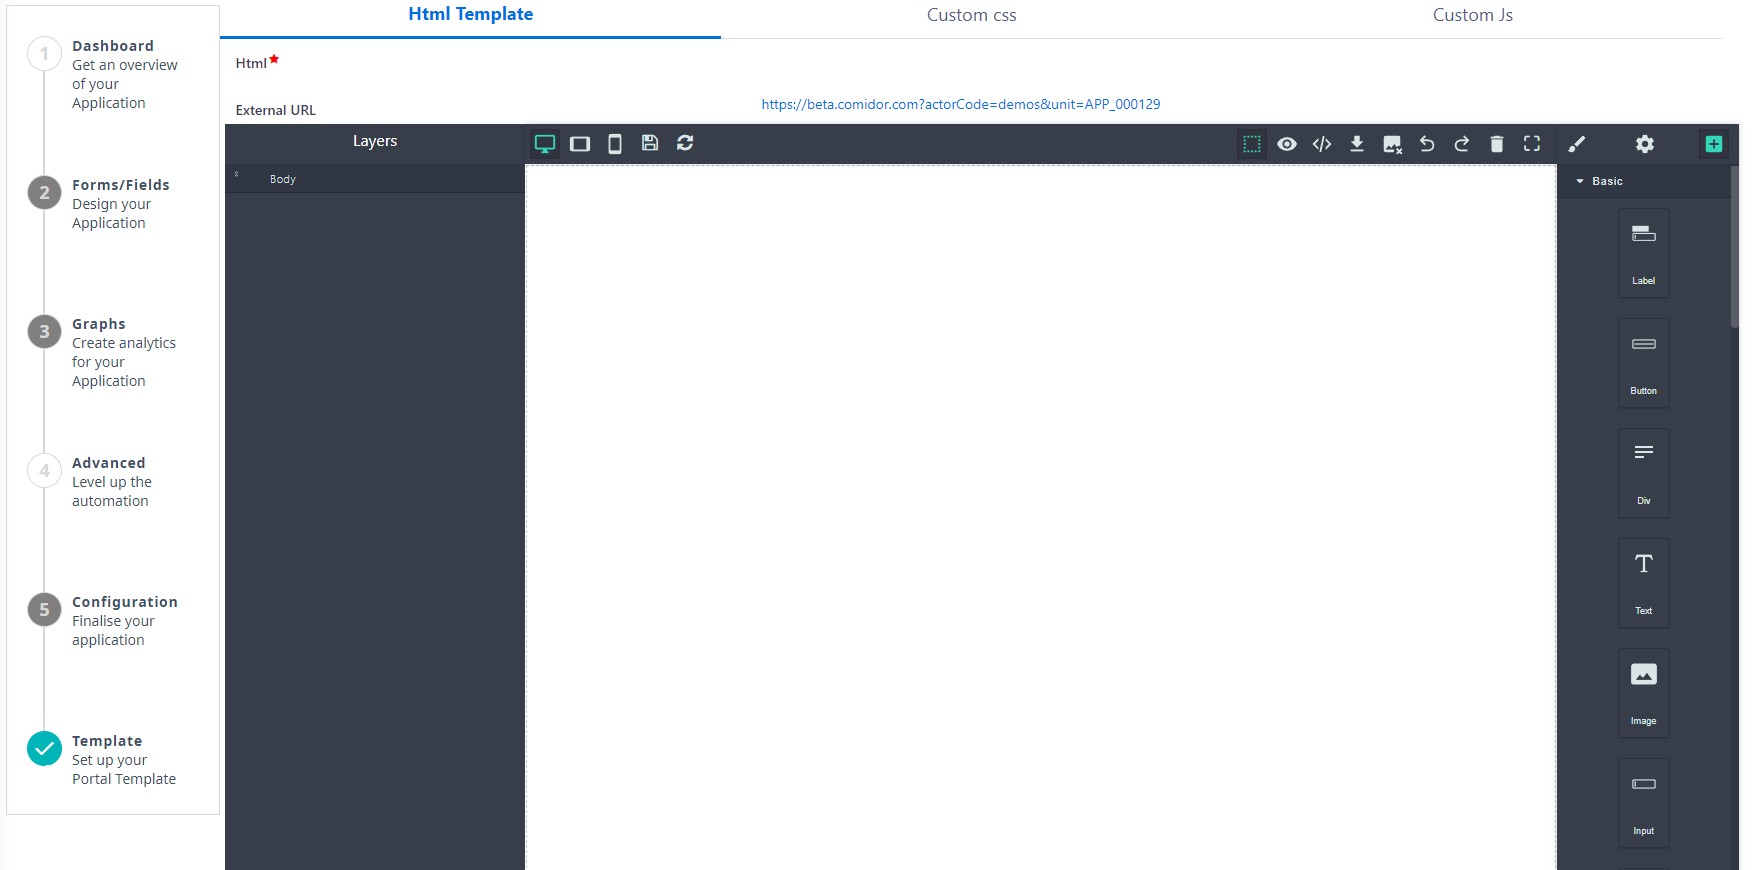Select the Div block

tap(1644, 473)
